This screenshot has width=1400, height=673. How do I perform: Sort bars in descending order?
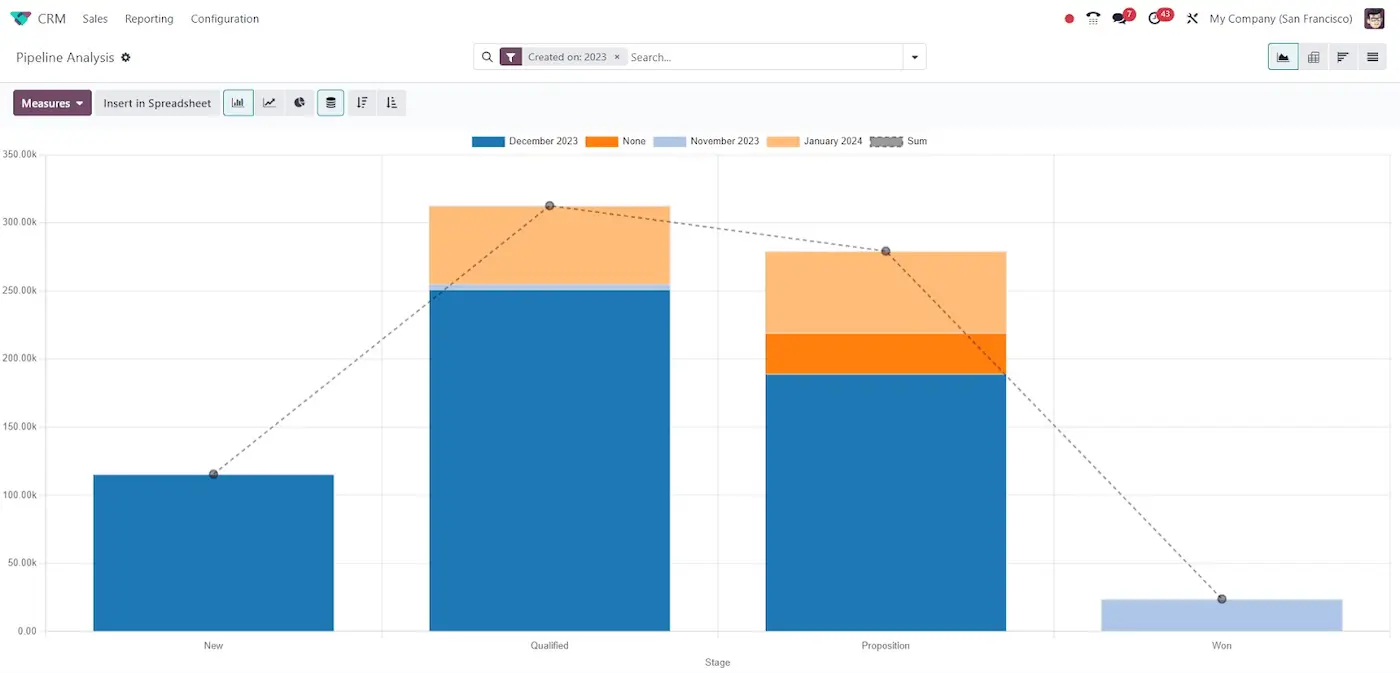[362, 102]
